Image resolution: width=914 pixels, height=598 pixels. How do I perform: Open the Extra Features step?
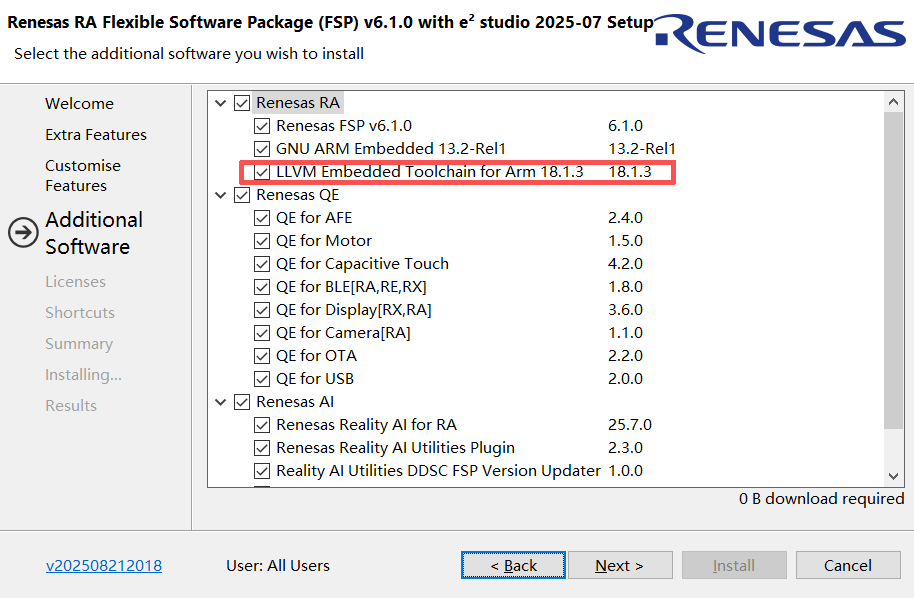point(96,135)
